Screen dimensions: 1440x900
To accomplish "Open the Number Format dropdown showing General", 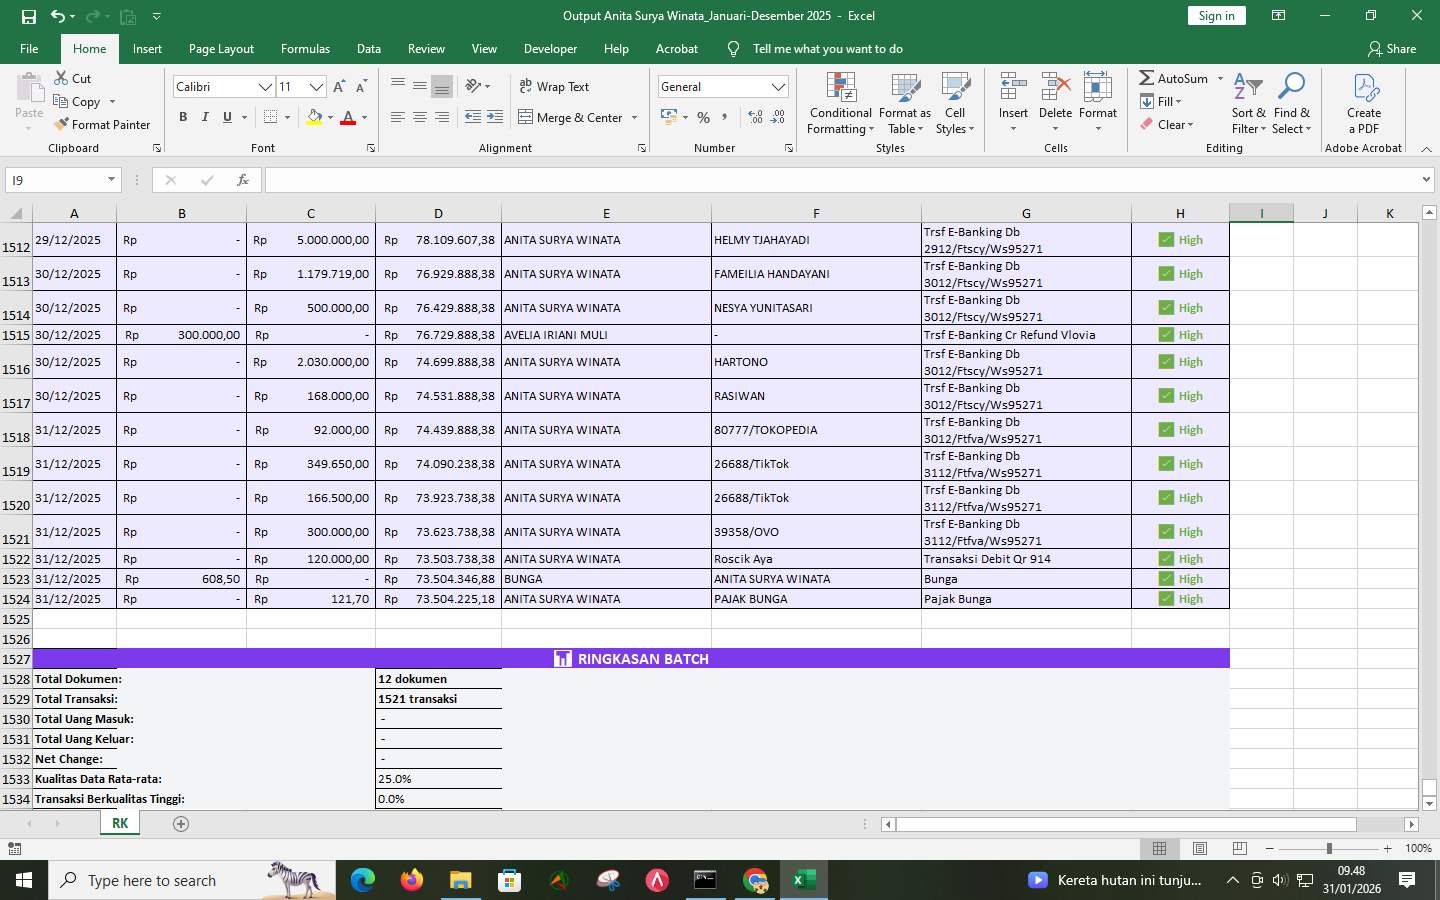I will click(x=779, y=86).
